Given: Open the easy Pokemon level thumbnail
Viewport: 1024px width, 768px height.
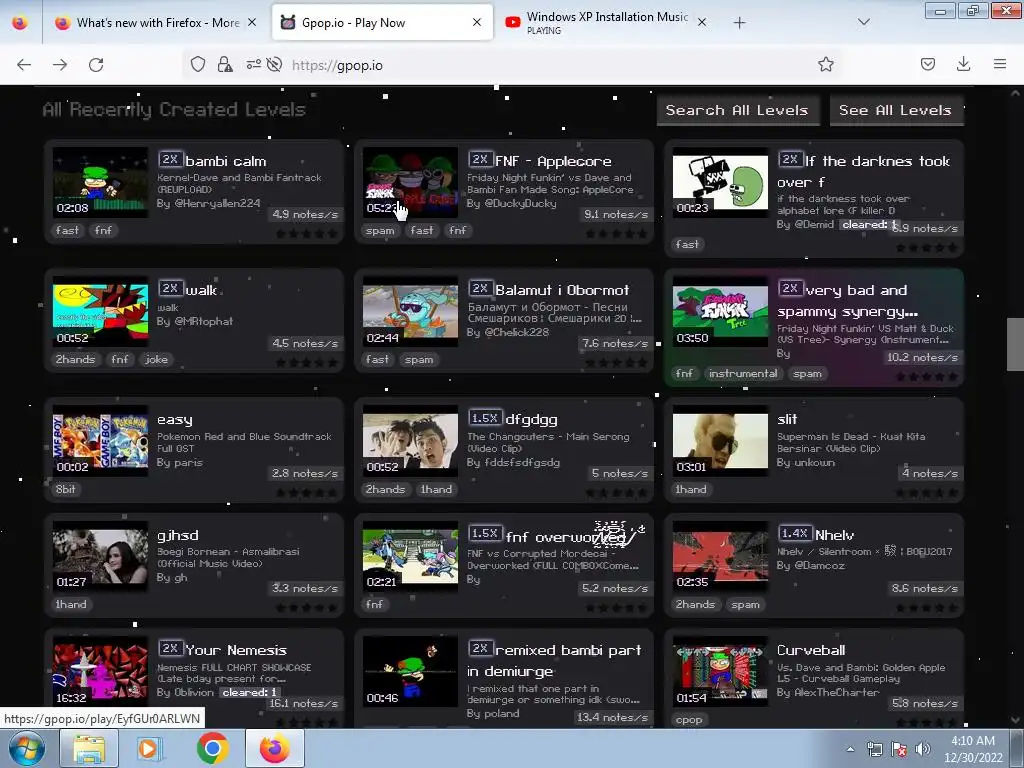Looking at the screenshot, I should click(x=101, y=441).
